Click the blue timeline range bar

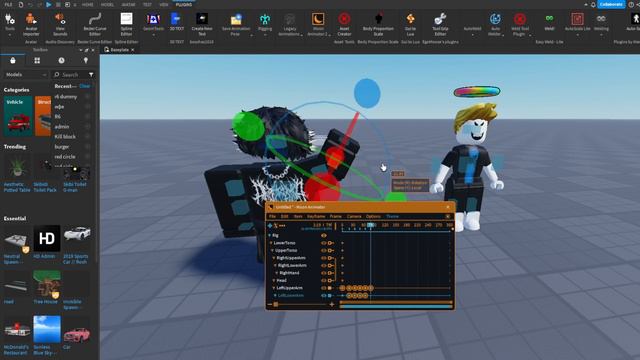point(396,306)
